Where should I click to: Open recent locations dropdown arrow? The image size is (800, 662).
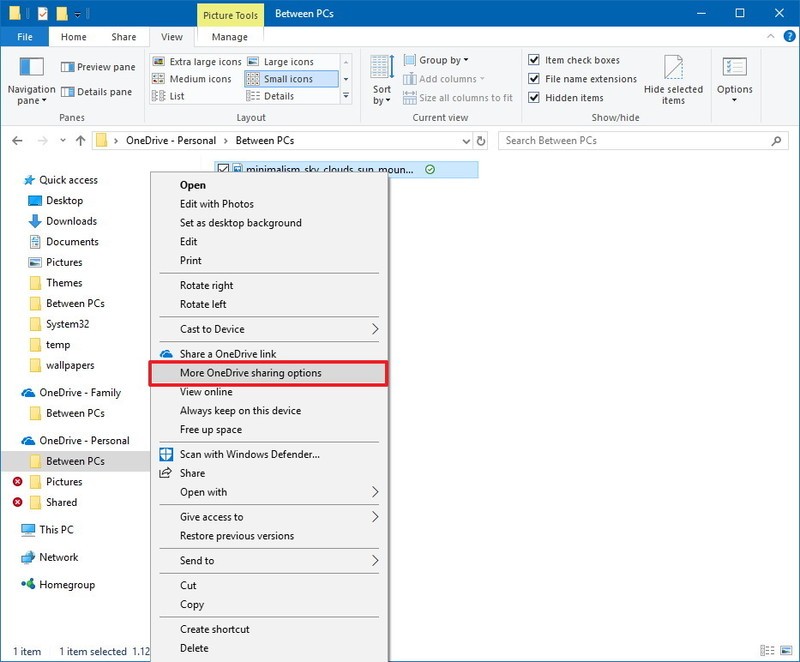[62, 140]
